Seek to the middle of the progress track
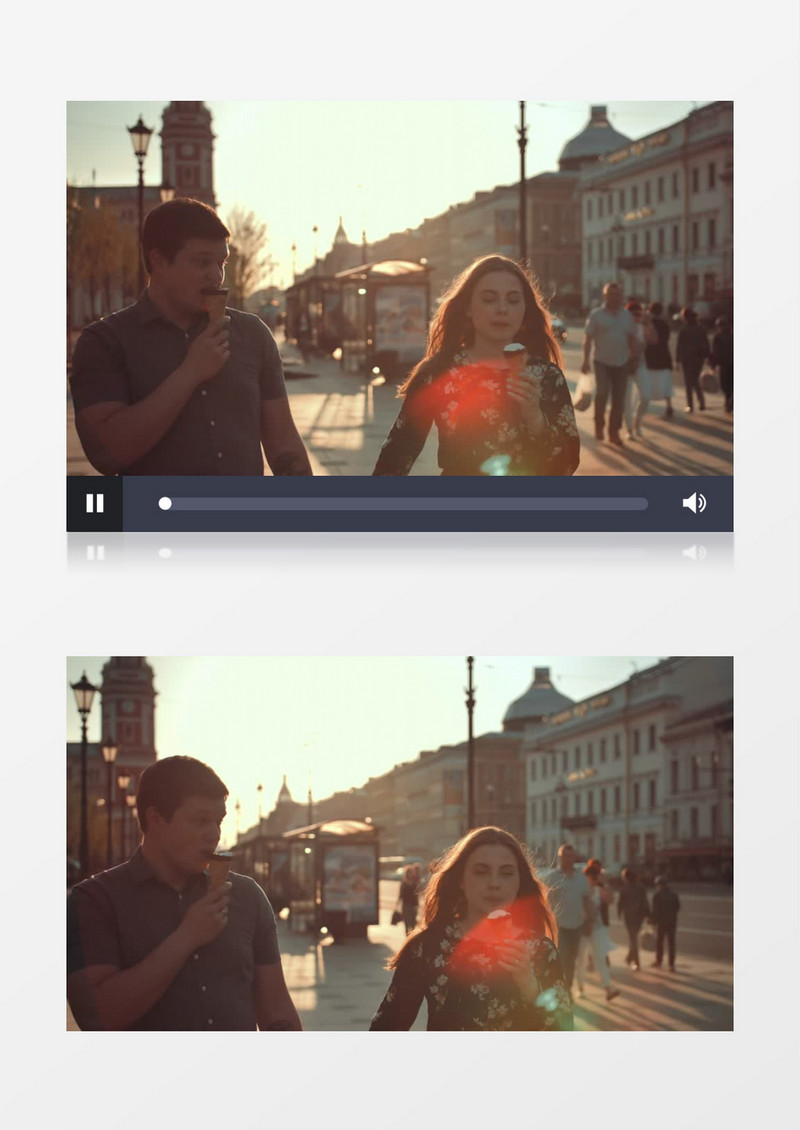 pos(406,504)
